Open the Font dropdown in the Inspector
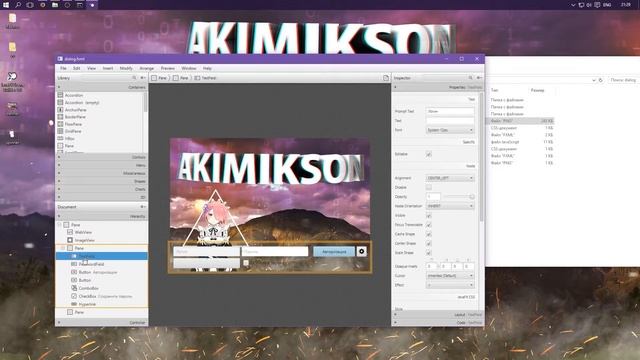640x360 pixels. point(450,130)
